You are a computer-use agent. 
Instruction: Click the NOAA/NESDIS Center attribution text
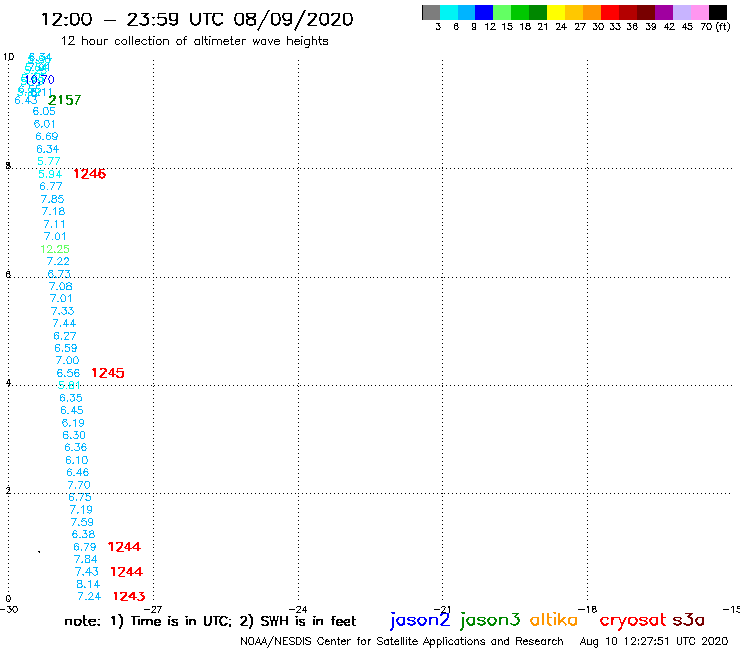coord(402,641)
